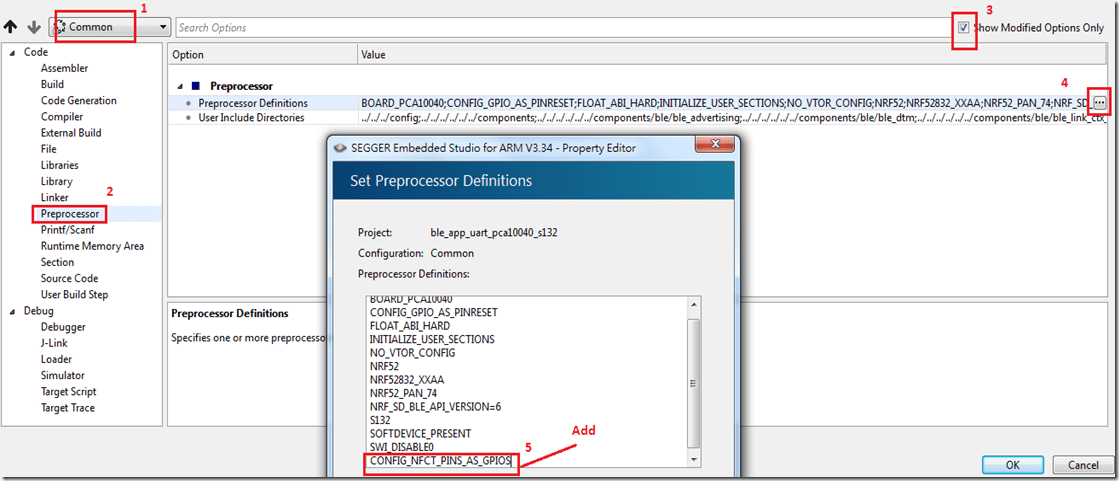Click the Cancel button
This screenshot has height=481, width=1119.
pos(1083,465)
